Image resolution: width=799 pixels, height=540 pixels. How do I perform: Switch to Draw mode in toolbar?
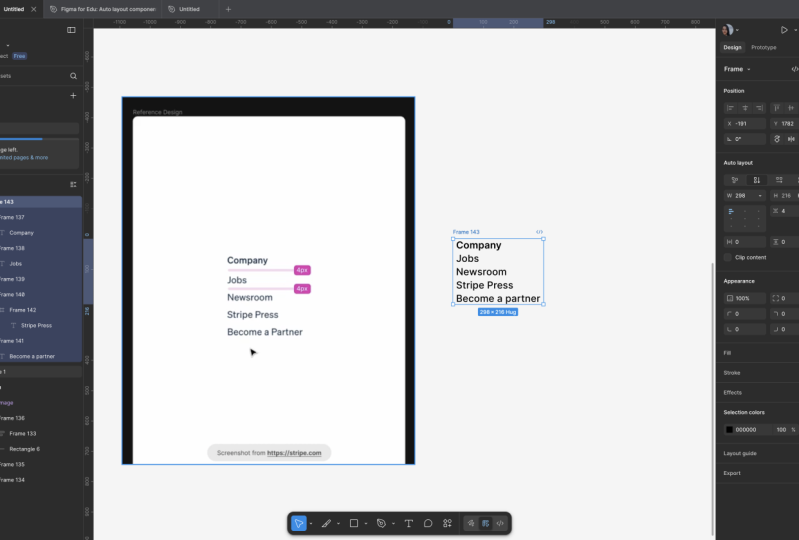pyautogui.click(x=471, y=523)
